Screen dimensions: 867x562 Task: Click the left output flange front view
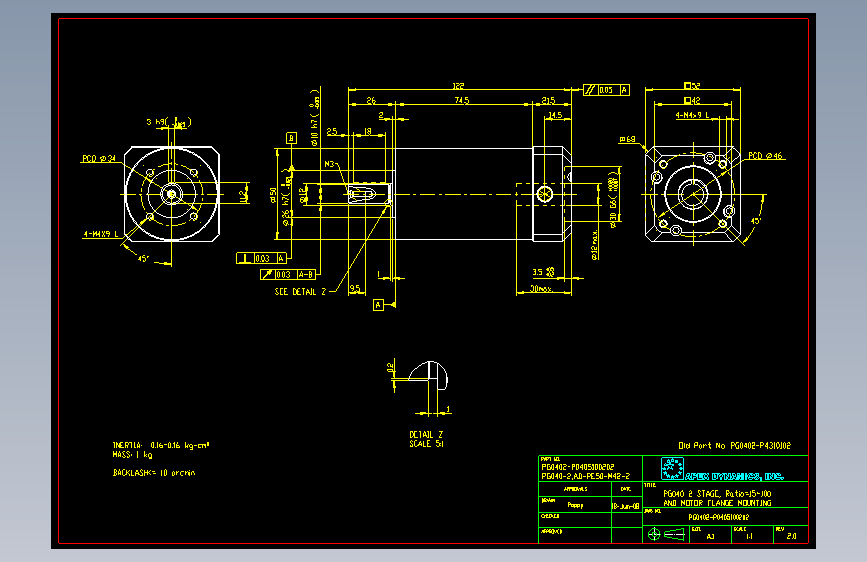[x=172, y=194]
